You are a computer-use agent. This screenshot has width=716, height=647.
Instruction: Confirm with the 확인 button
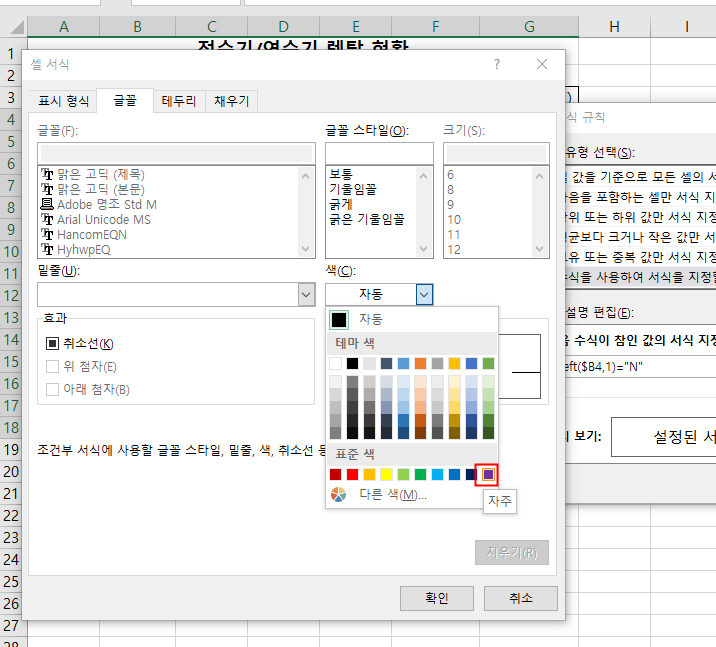(x=437, y=598)
